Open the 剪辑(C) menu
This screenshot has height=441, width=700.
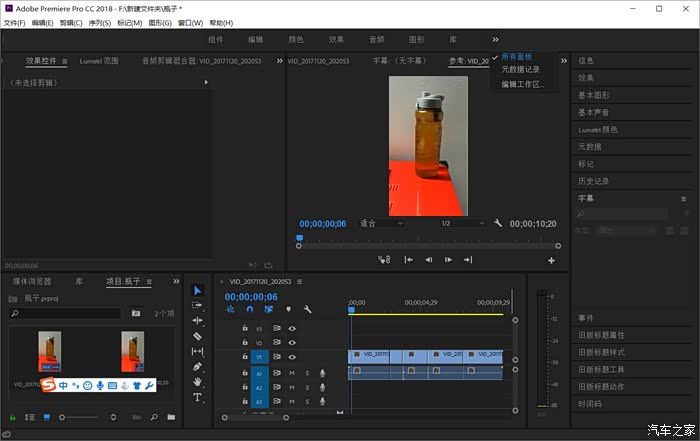pyautogui.click(x=72, y=22)
